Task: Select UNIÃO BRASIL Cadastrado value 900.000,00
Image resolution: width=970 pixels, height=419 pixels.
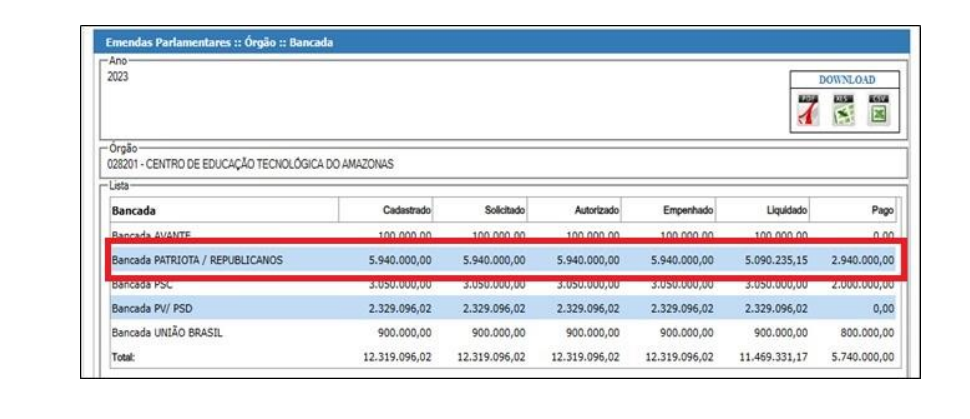Action: pos(405,333)
